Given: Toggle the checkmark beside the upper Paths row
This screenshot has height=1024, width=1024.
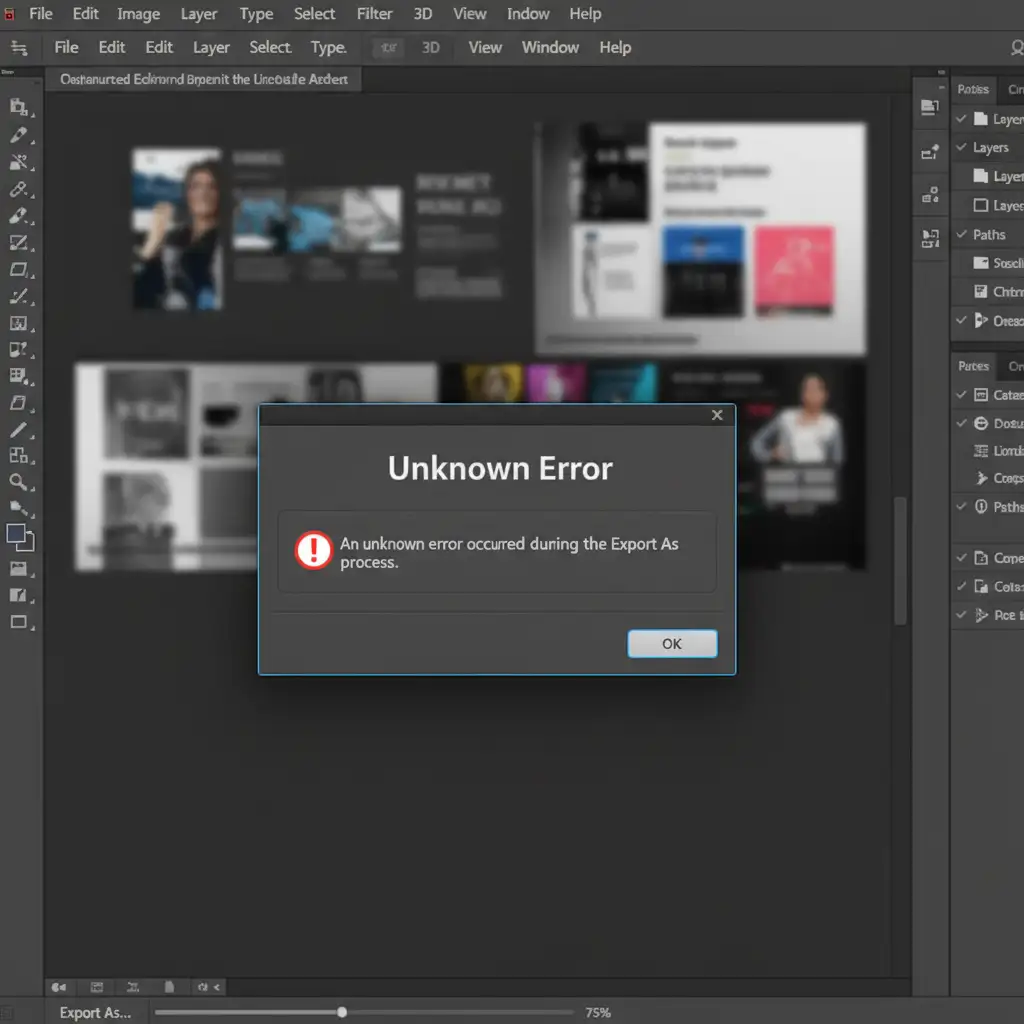Looking at the screenshot, I should pyautogui.click(x=961, y=235).
